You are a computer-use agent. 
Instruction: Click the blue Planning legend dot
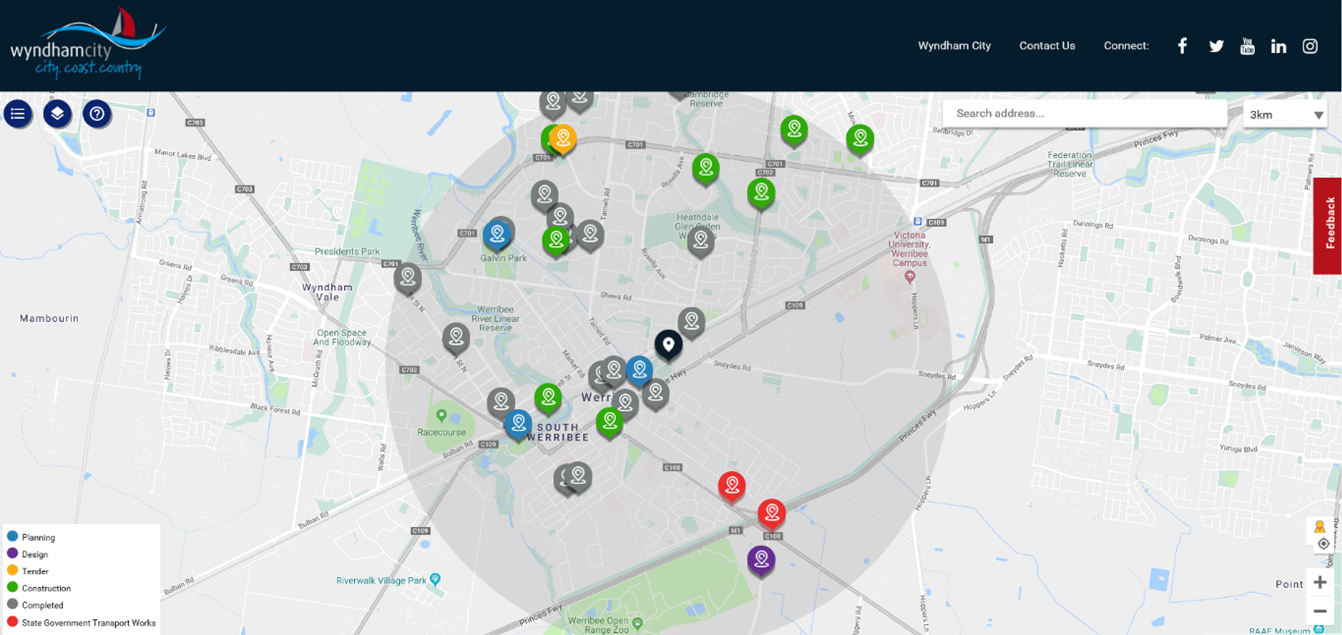[13, 537]
